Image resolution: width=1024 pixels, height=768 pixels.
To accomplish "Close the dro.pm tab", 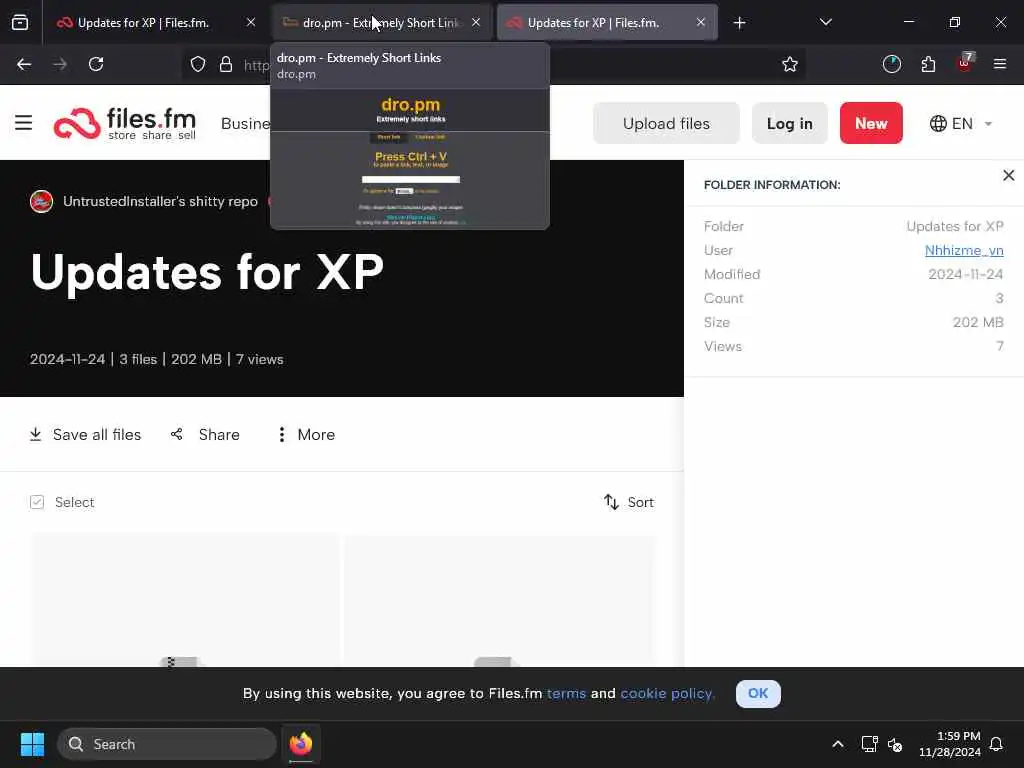I will point(476,22).
